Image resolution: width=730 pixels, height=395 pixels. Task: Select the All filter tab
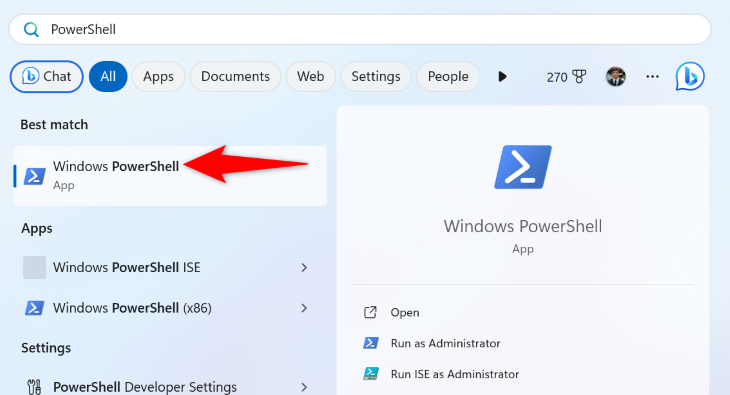(108, 76)
